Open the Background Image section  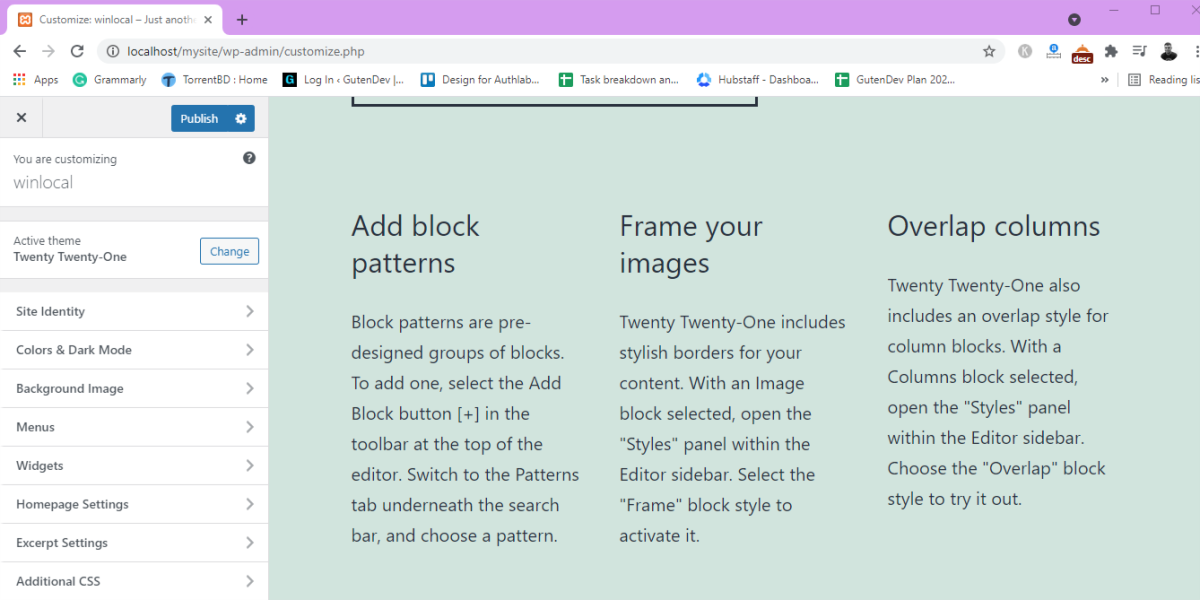pyautogui.click(x=134, y=388)
